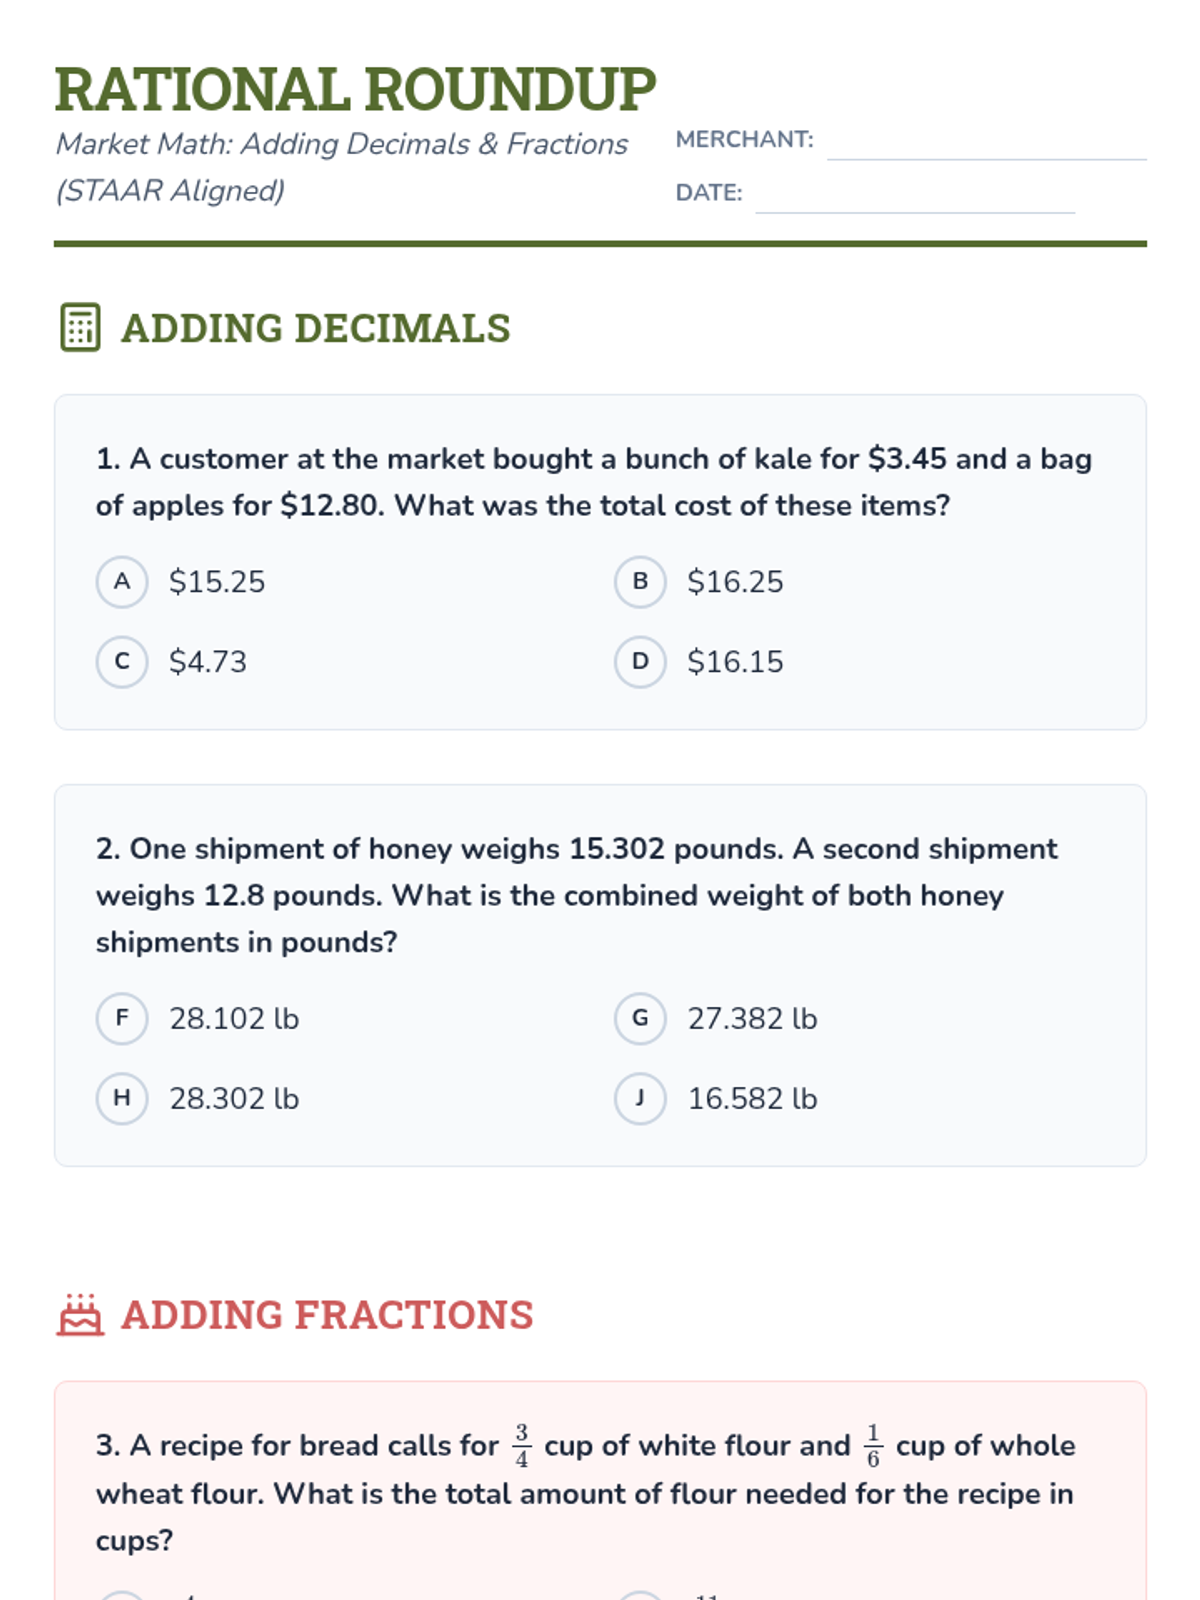Click question 3 text about bread flour
The height and width of the screenshot is (1600, 1200).
586,1492
